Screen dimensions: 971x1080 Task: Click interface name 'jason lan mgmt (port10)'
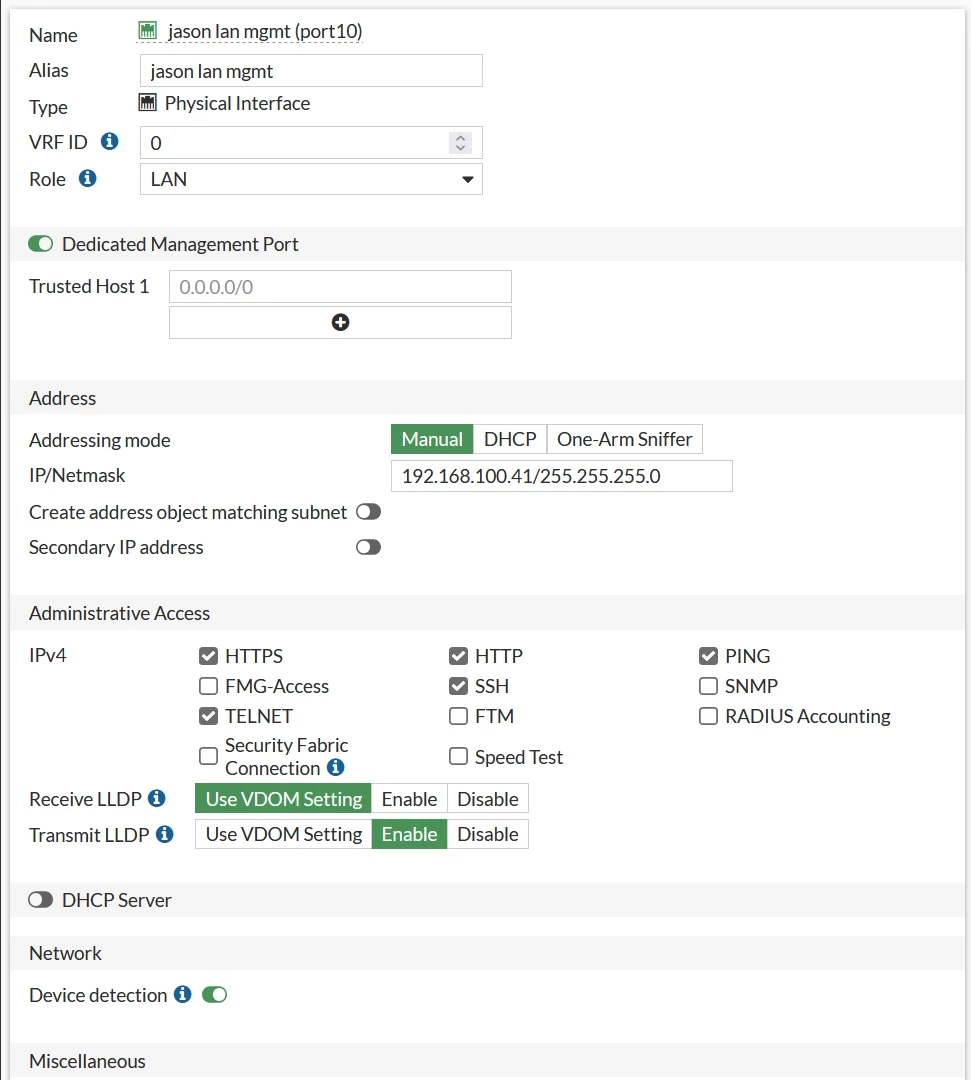click(265, 32)
